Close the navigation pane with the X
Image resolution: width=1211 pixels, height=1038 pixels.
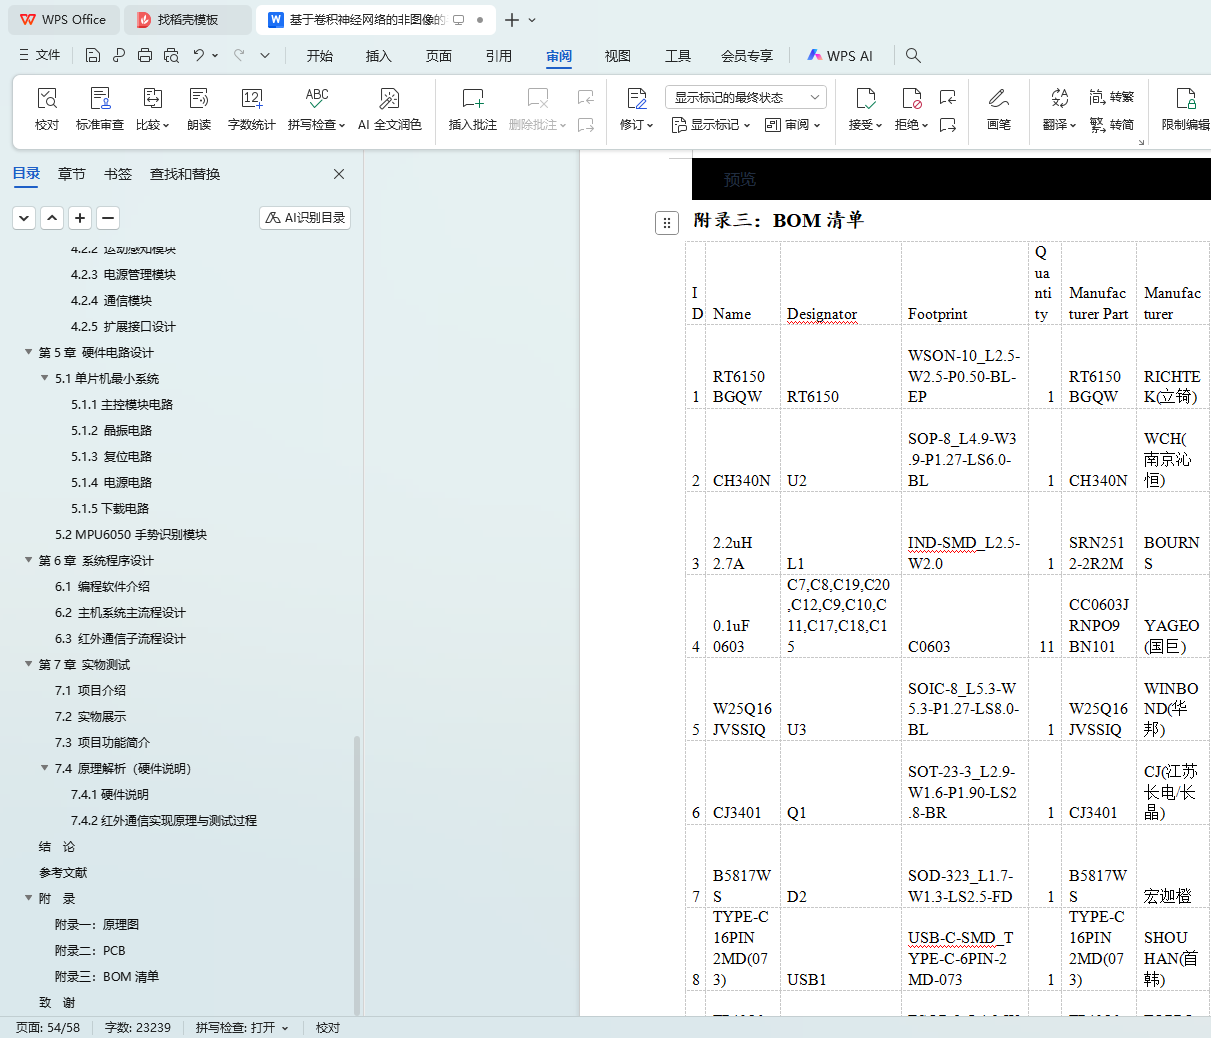point(339,174)
